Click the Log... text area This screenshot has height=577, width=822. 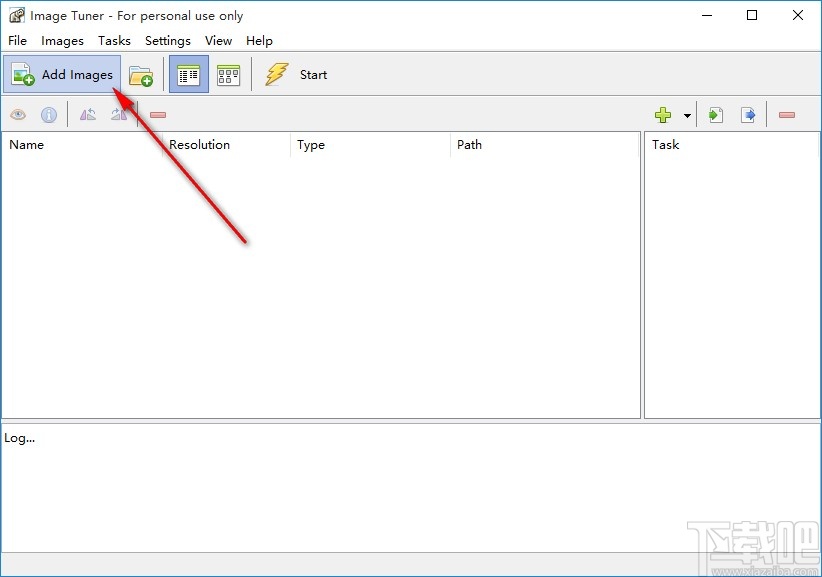tap(410, 487)
